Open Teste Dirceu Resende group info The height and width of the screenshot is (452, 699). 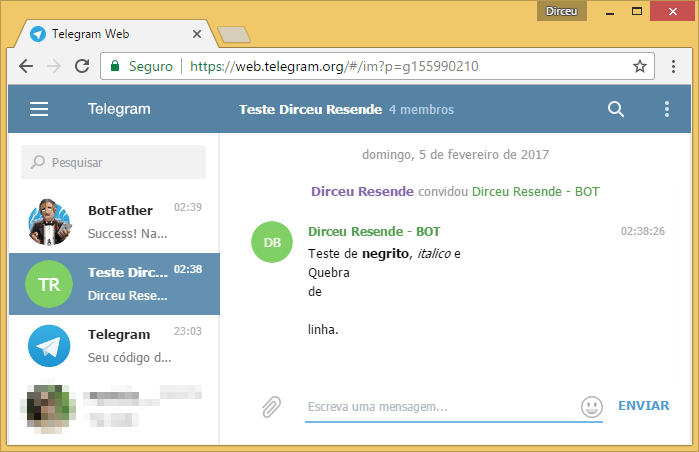[x=310, y=110]
